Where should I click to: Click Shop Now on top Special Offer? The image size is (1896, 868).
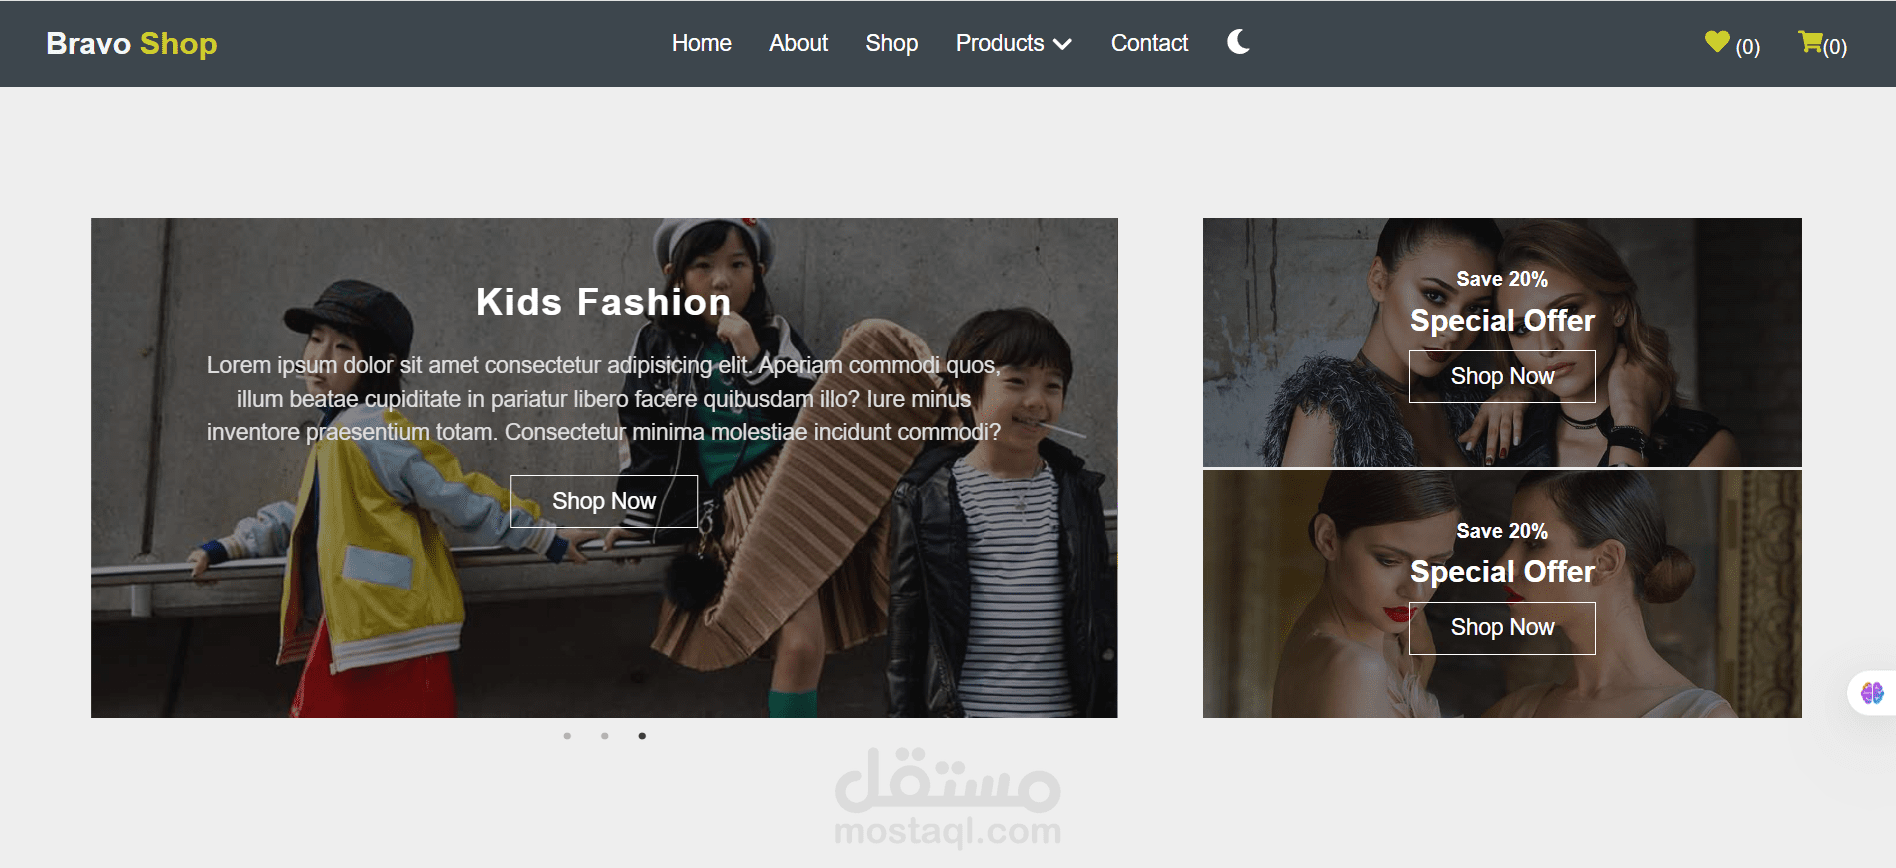1502,376
